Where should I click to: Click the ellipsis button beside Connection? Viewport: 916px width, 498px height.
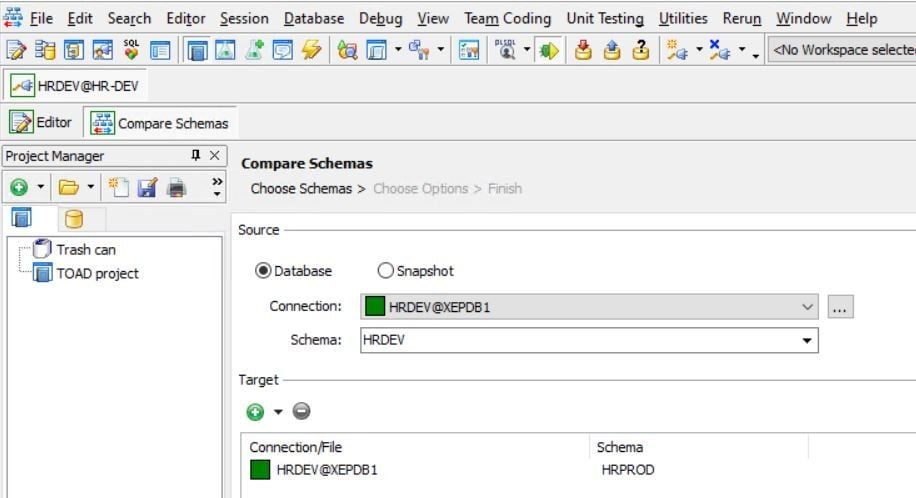pos(840,307)
